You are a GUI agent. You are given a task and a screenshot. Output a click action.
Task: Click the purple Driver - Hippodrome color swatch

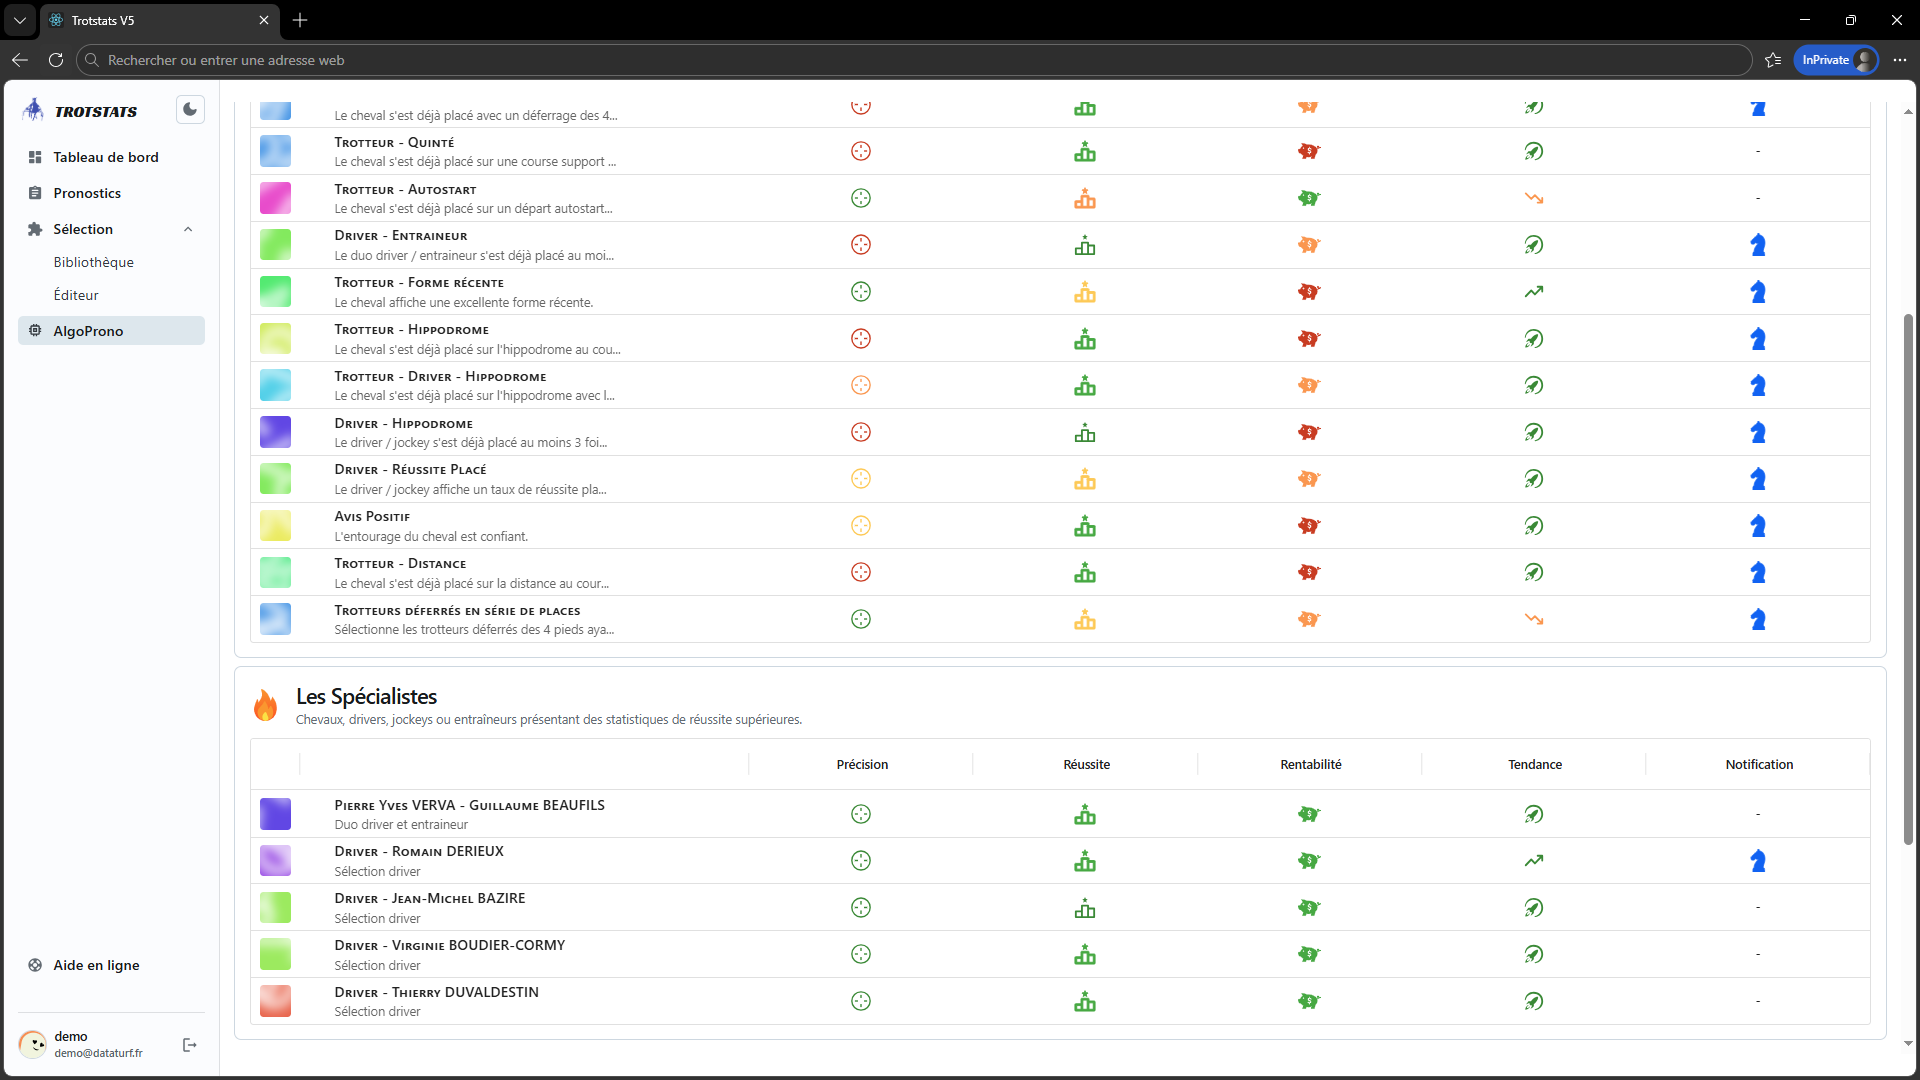(x=275, y=432)
